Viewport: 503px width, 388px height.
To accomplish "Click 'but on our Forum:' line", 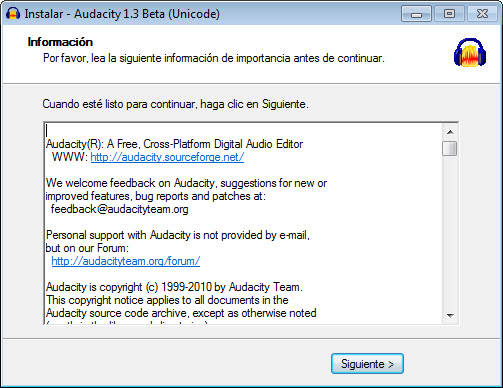I will [x=87, y=248].
